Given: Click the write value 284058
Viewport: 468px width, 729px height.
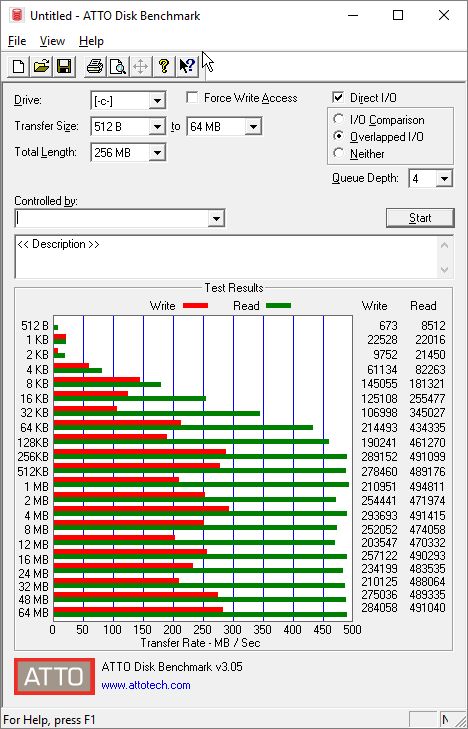Looking at the screenshot, I should [x=380, y=608].
